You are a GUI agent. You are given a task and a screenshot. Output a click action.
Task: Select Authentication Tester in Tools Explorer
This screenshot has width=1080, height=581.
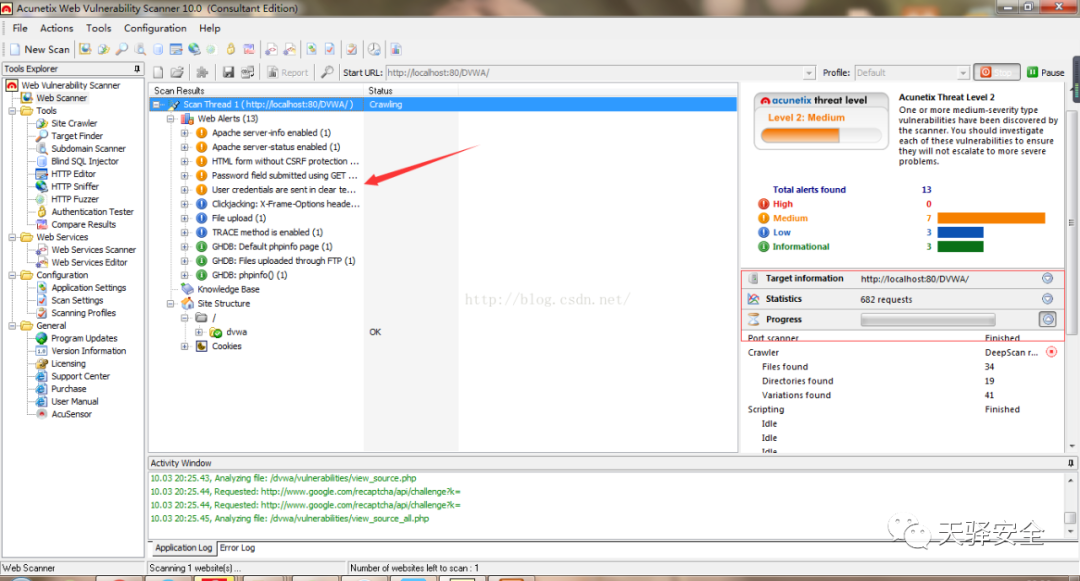(x=92, y=212)
